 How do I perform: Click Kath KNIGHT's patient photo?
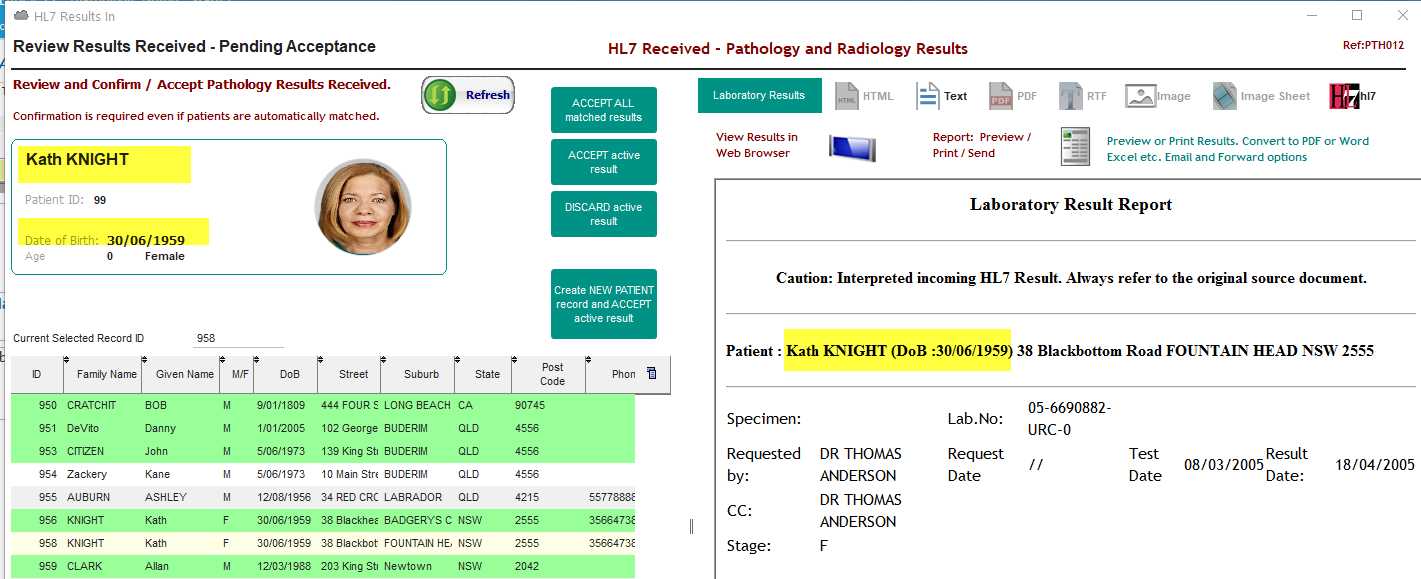click(x=362, y=207)
